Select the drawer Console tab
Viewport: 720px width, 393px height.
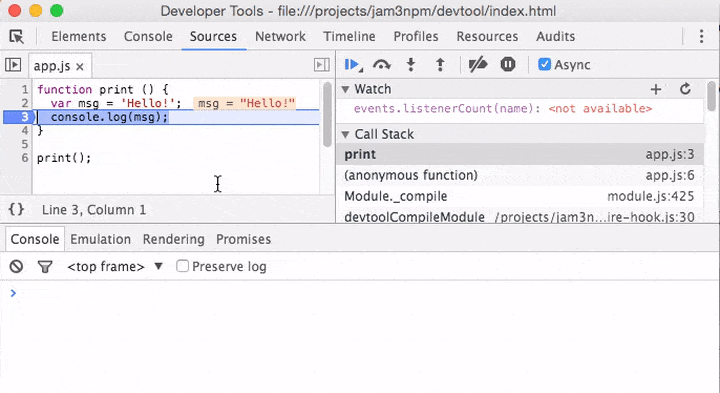[x=35, y=239]
